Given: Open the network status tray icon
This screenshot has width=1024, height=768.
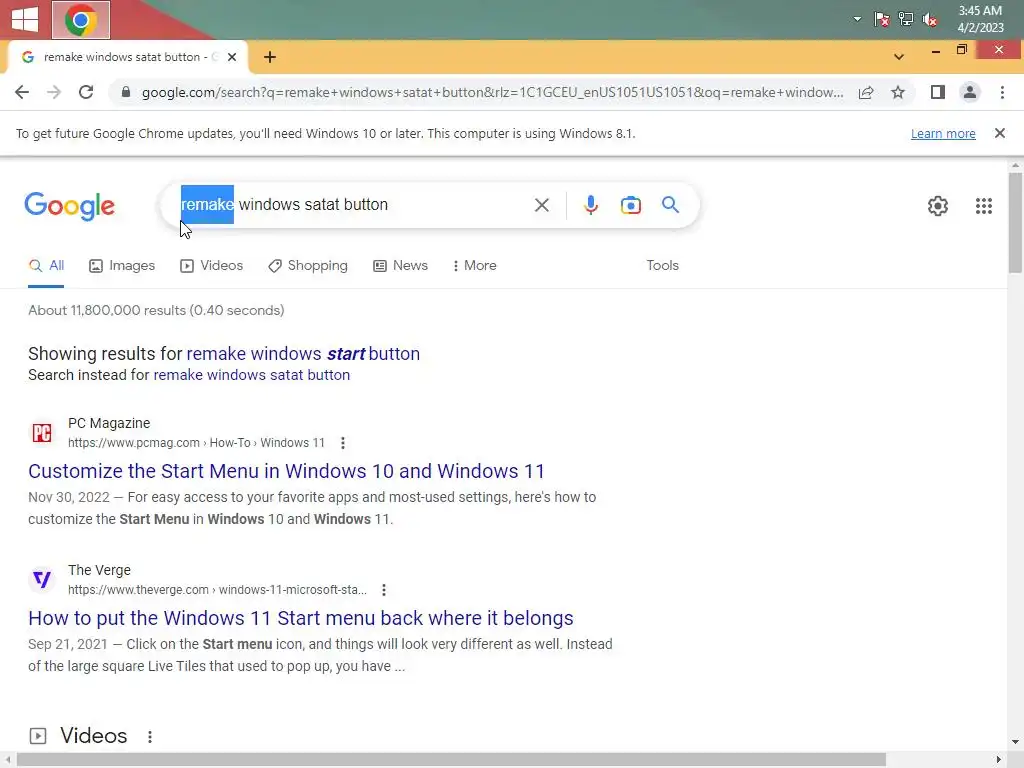Looking at the screenshot, I should click(906, 20).
